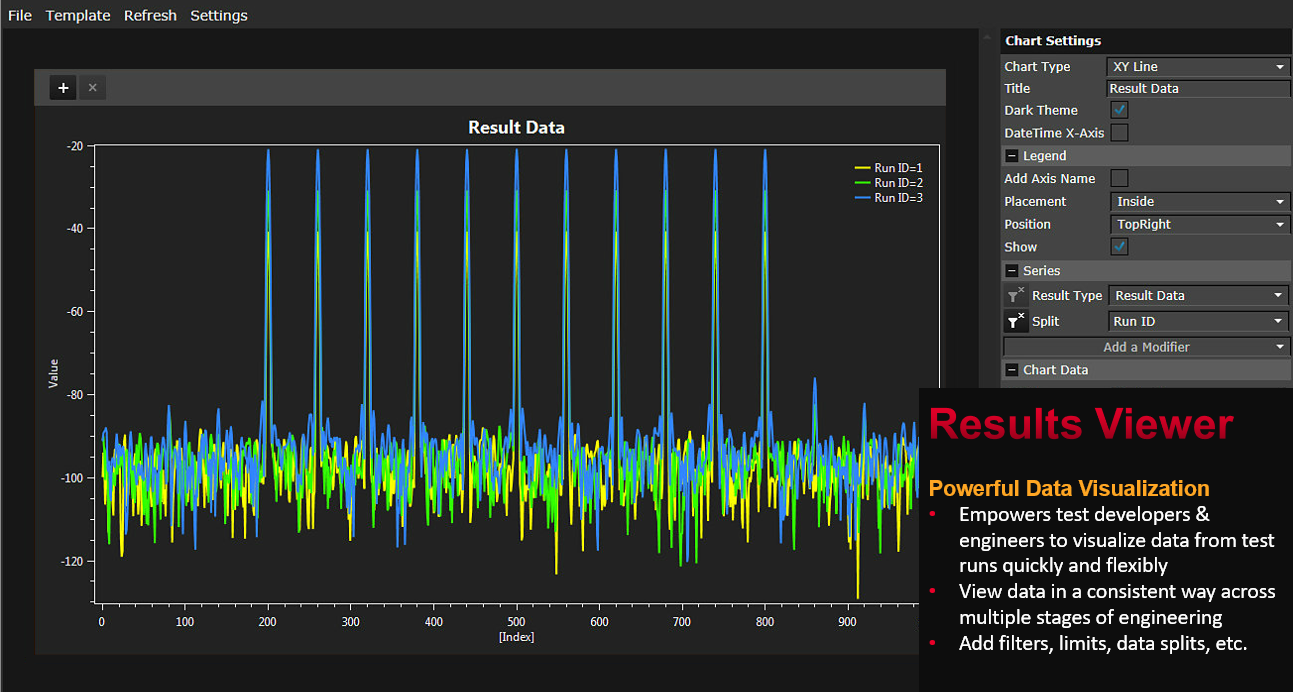Screen dimensions: 1293x692
Task: Disable the Dark Theme checkbox
Action: click(x=1120, y=110)
